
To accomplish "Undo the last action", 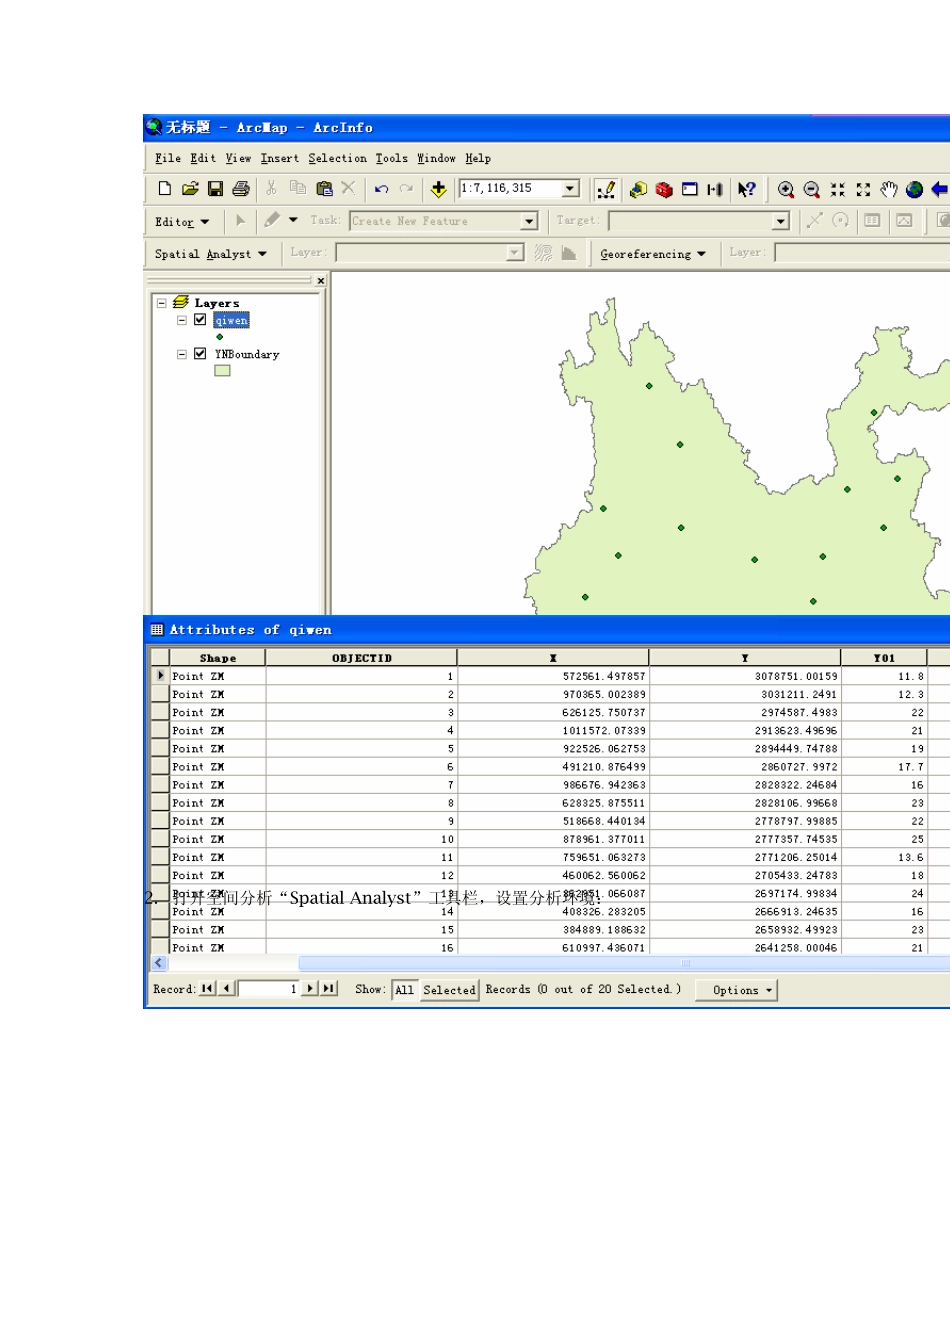I will point(381,189).
